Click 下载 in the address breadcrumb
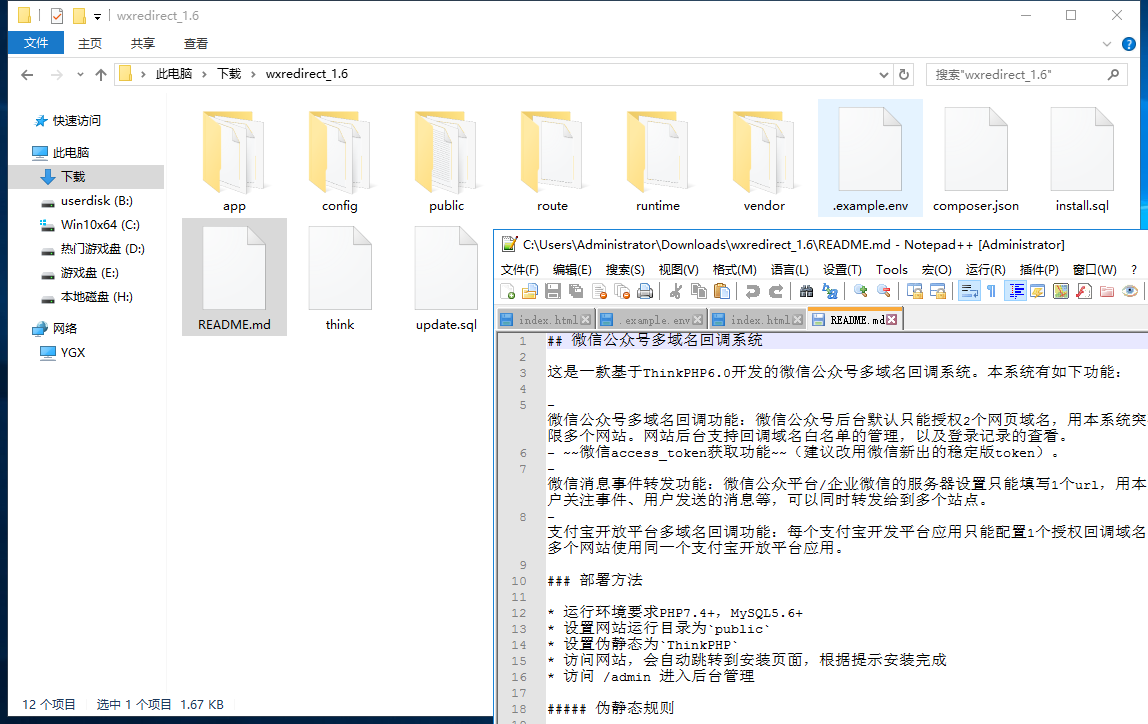This screenshot has width=1148, height=724. tap(229, 74)
